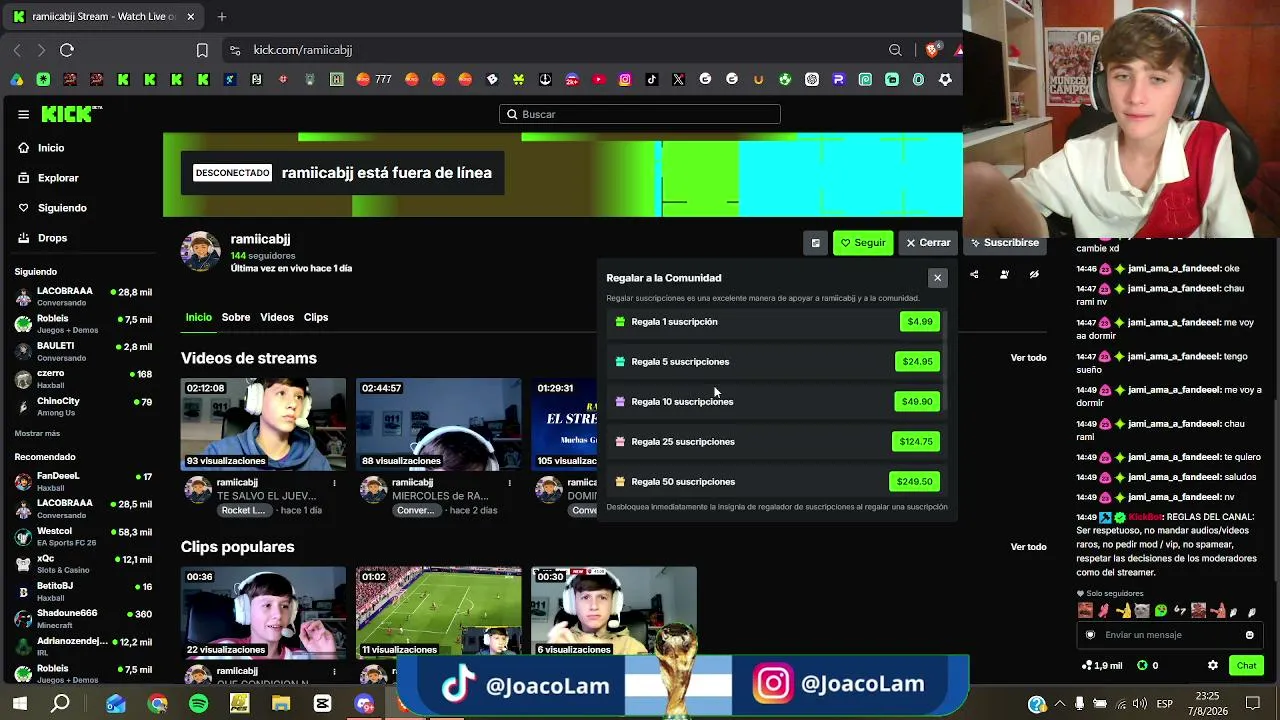Open the Kicks balance icon showing 0
This screenshot has width=1280, height=720.
pos(1148,665)
